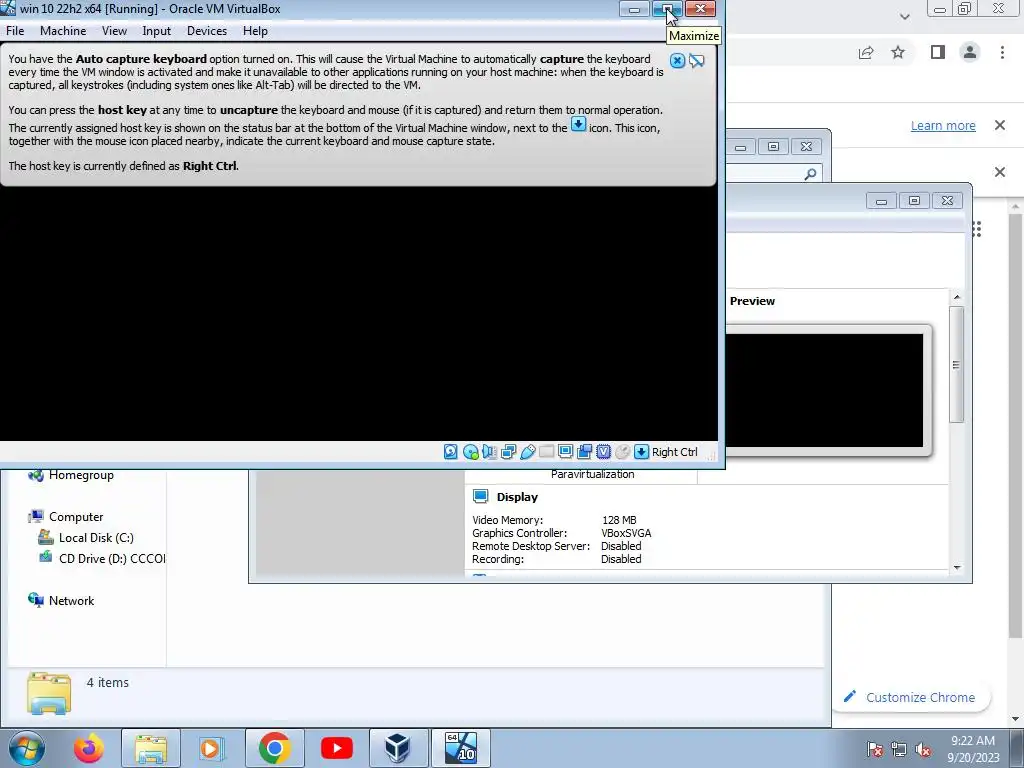Viewport: 1024px width, 768px height.
Task: Click the Recording Disabled value
Action: pos(621,559)
